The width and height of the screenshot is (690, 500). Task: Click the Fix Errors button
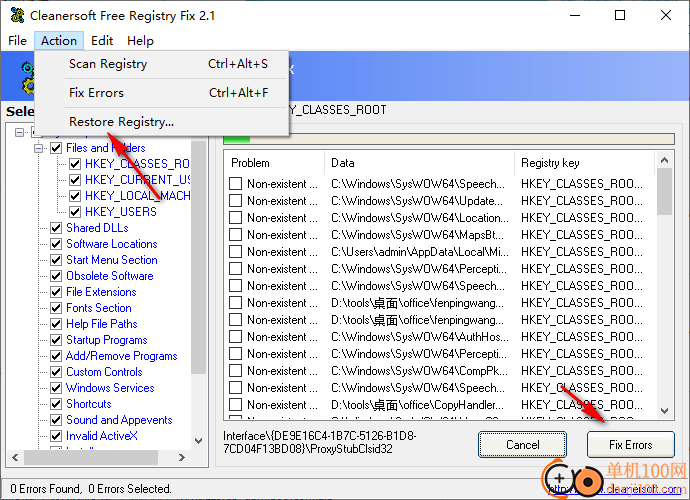click(631, 445)
